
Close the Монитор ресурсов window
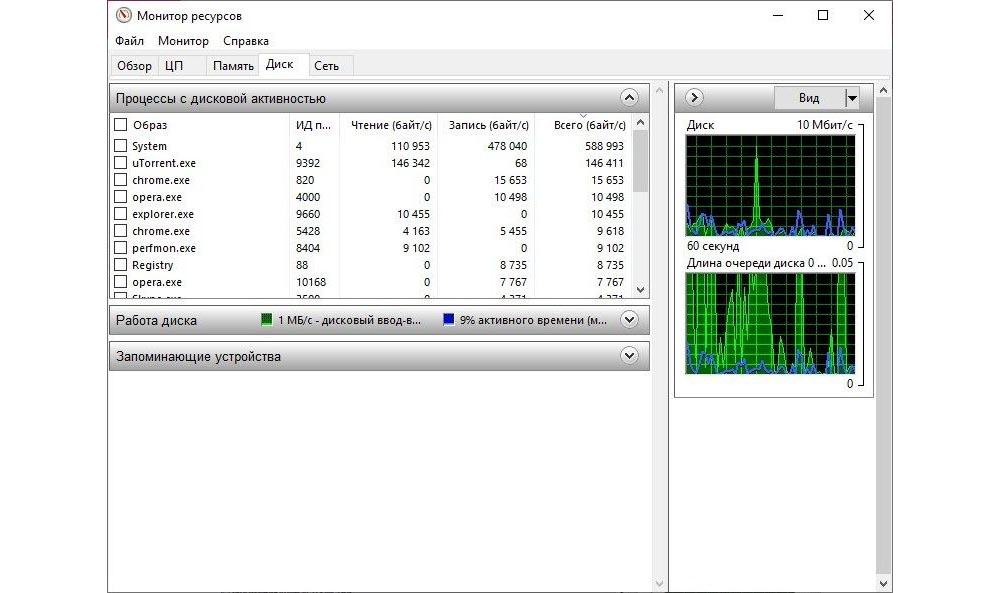click(869, 15)
